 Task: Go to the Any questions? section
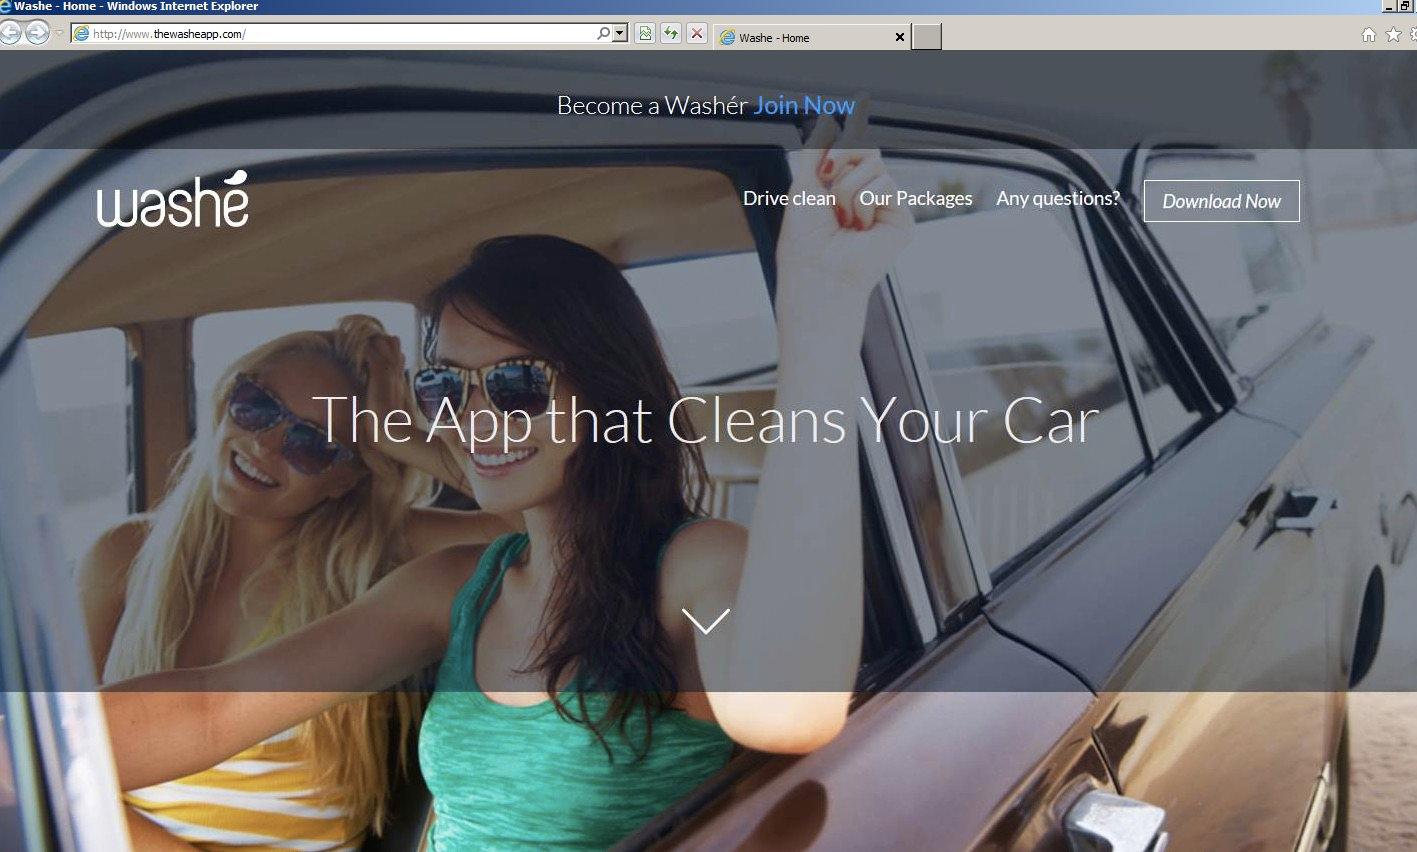[x=1057, y=199]
